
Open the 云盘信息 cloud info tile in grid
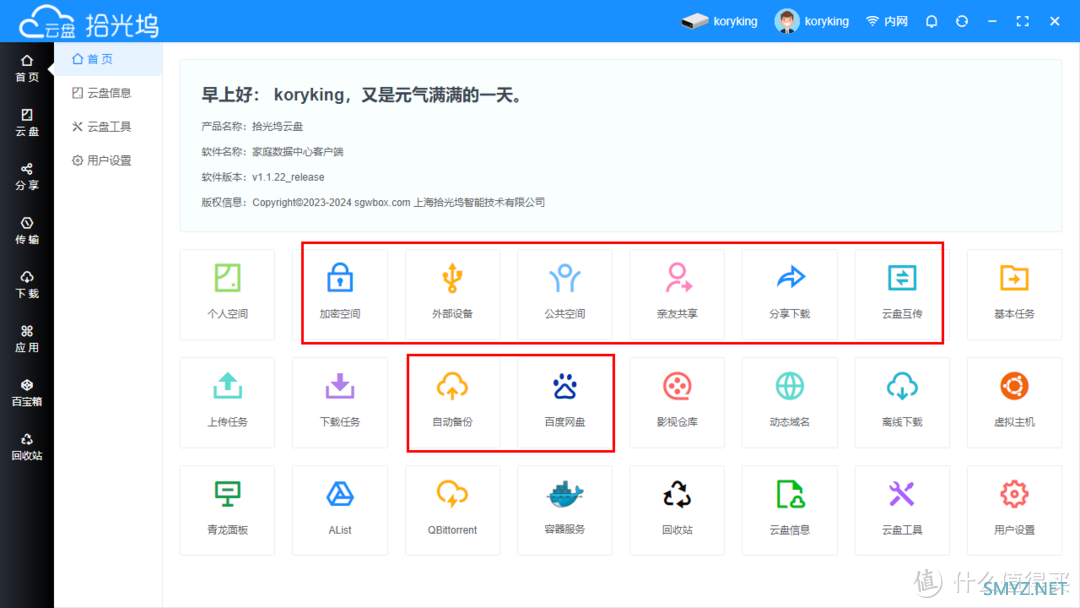[789, 510]
